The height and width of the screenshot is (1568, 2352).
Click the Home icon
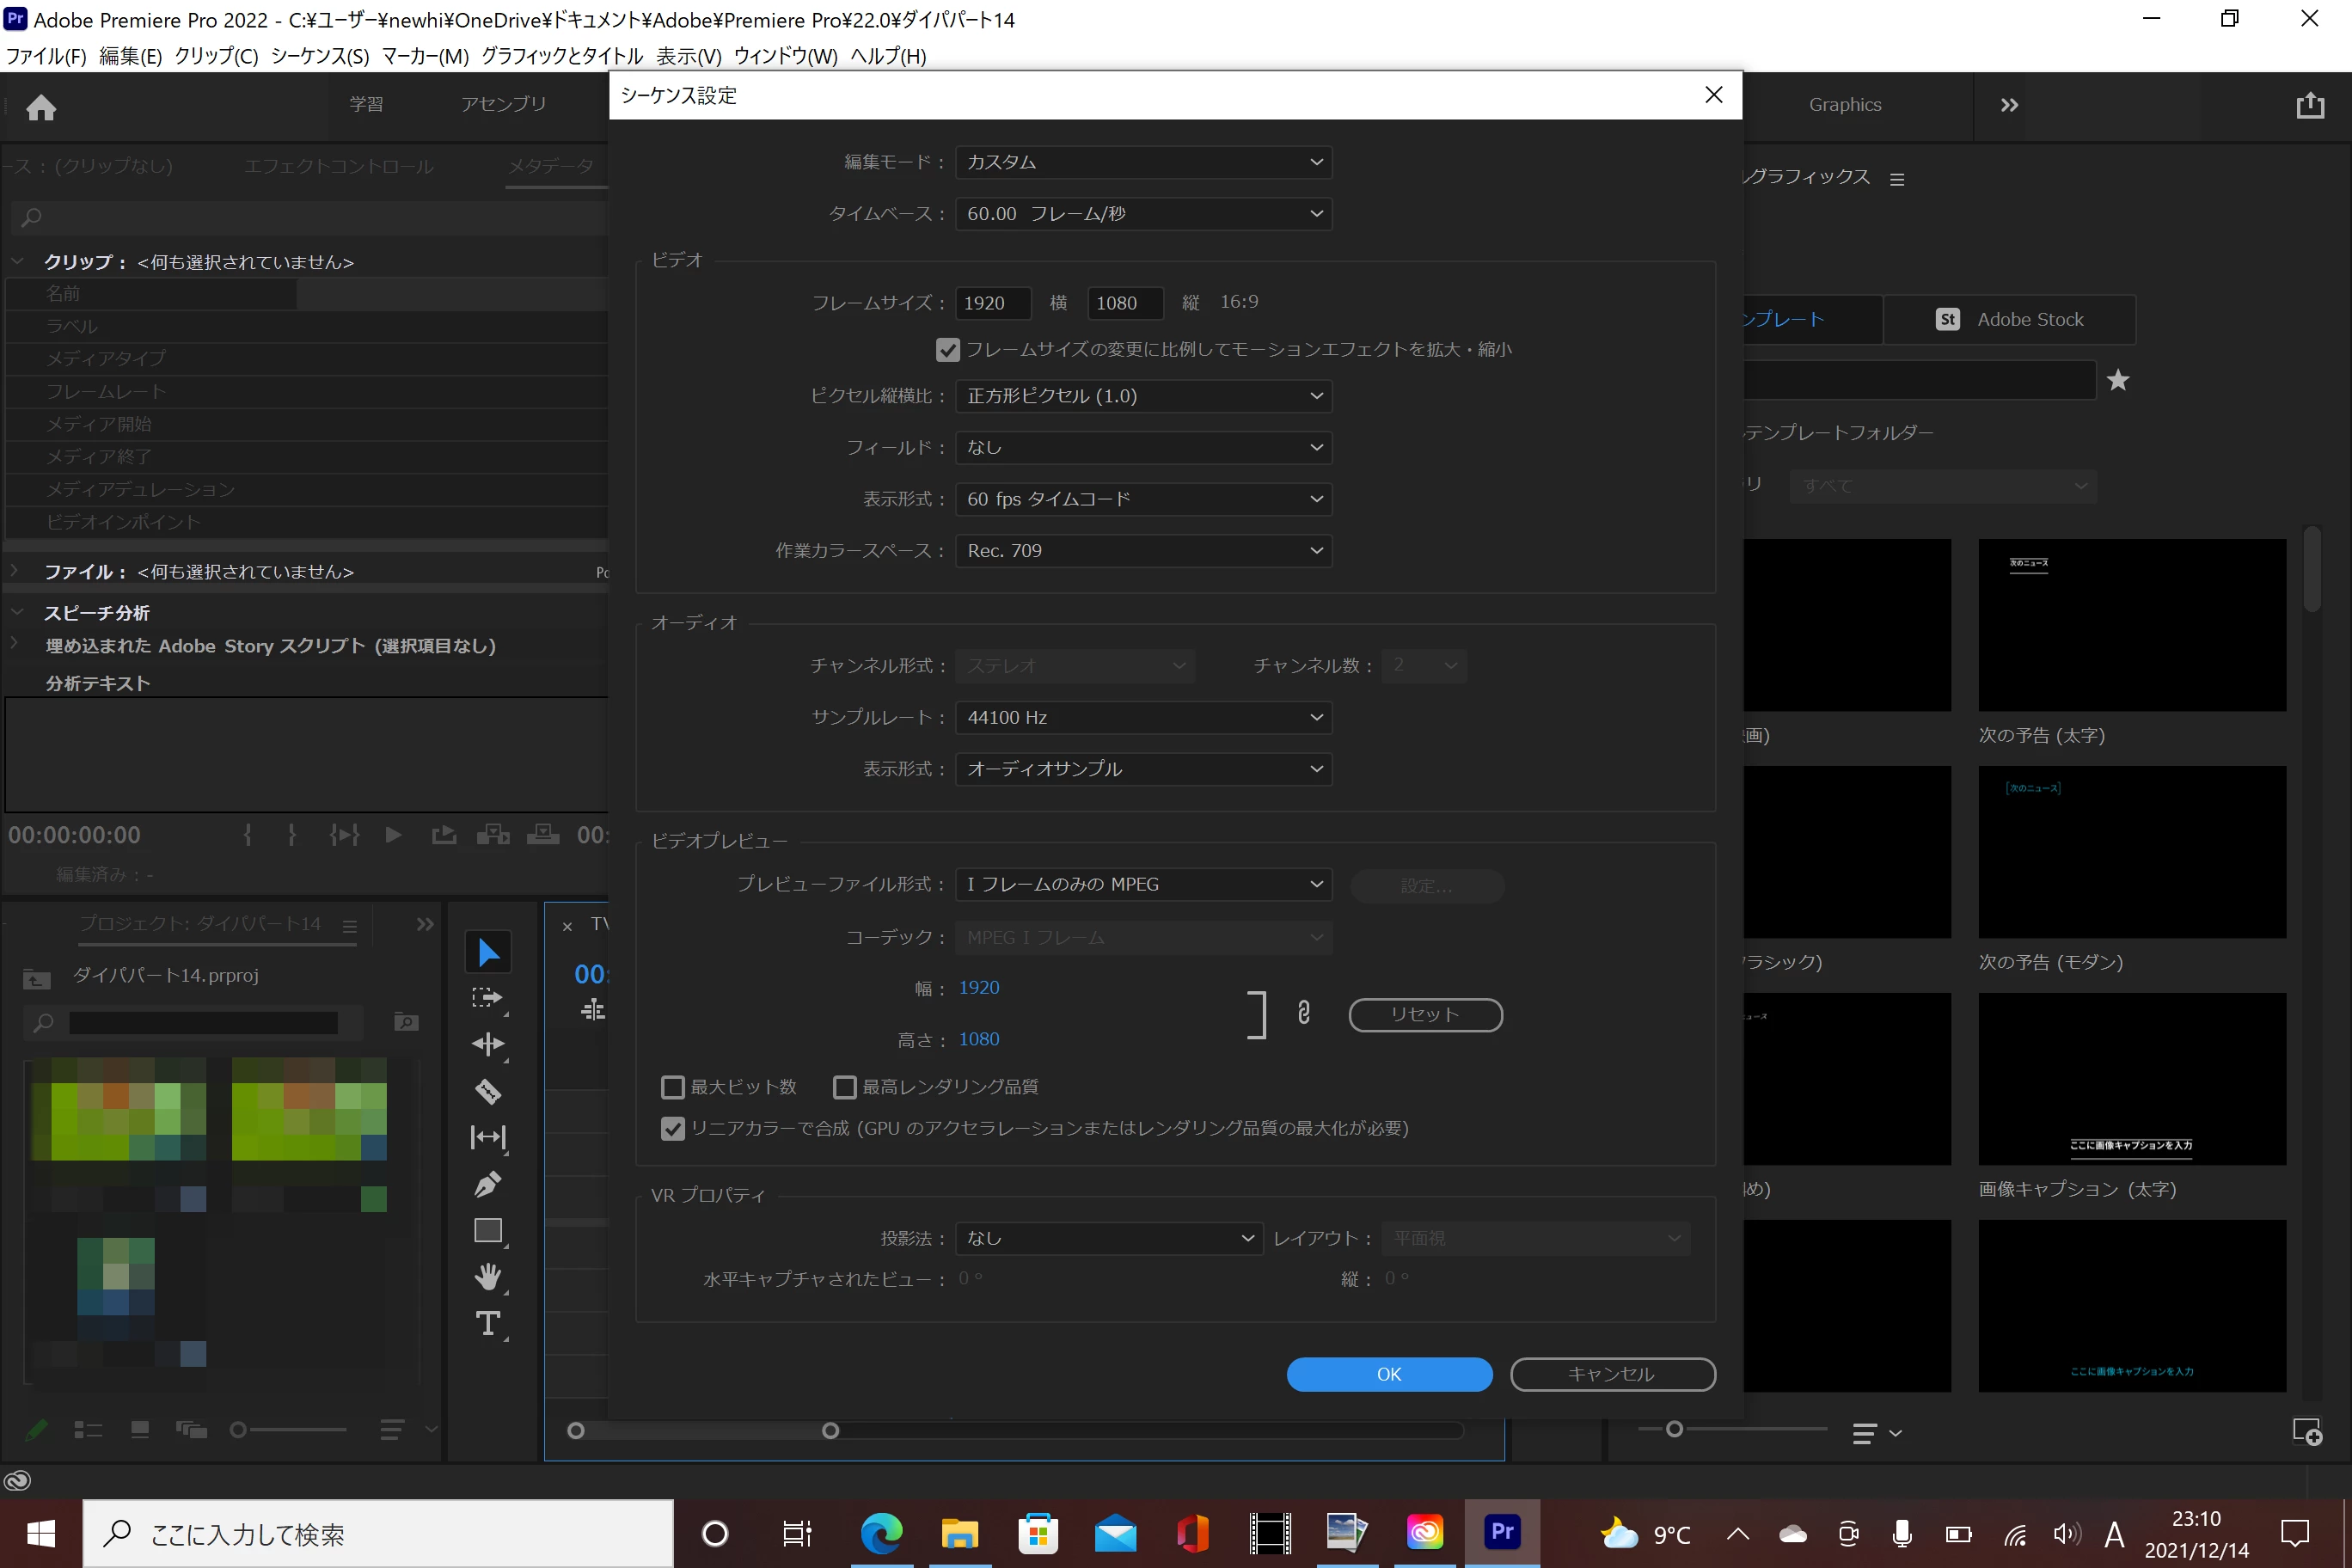(41, 106)
